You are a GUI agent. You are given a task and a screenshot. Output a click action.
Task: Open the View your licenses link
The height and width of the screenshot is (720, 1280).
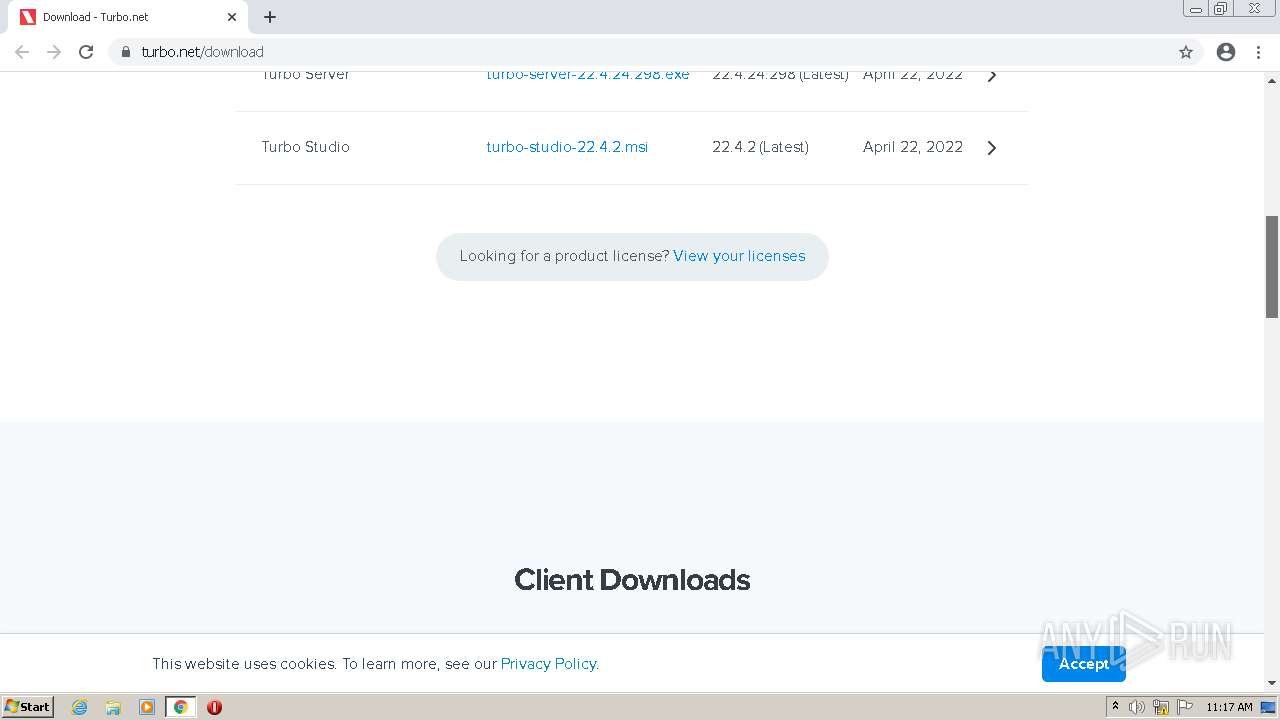[x=739, y=256]
